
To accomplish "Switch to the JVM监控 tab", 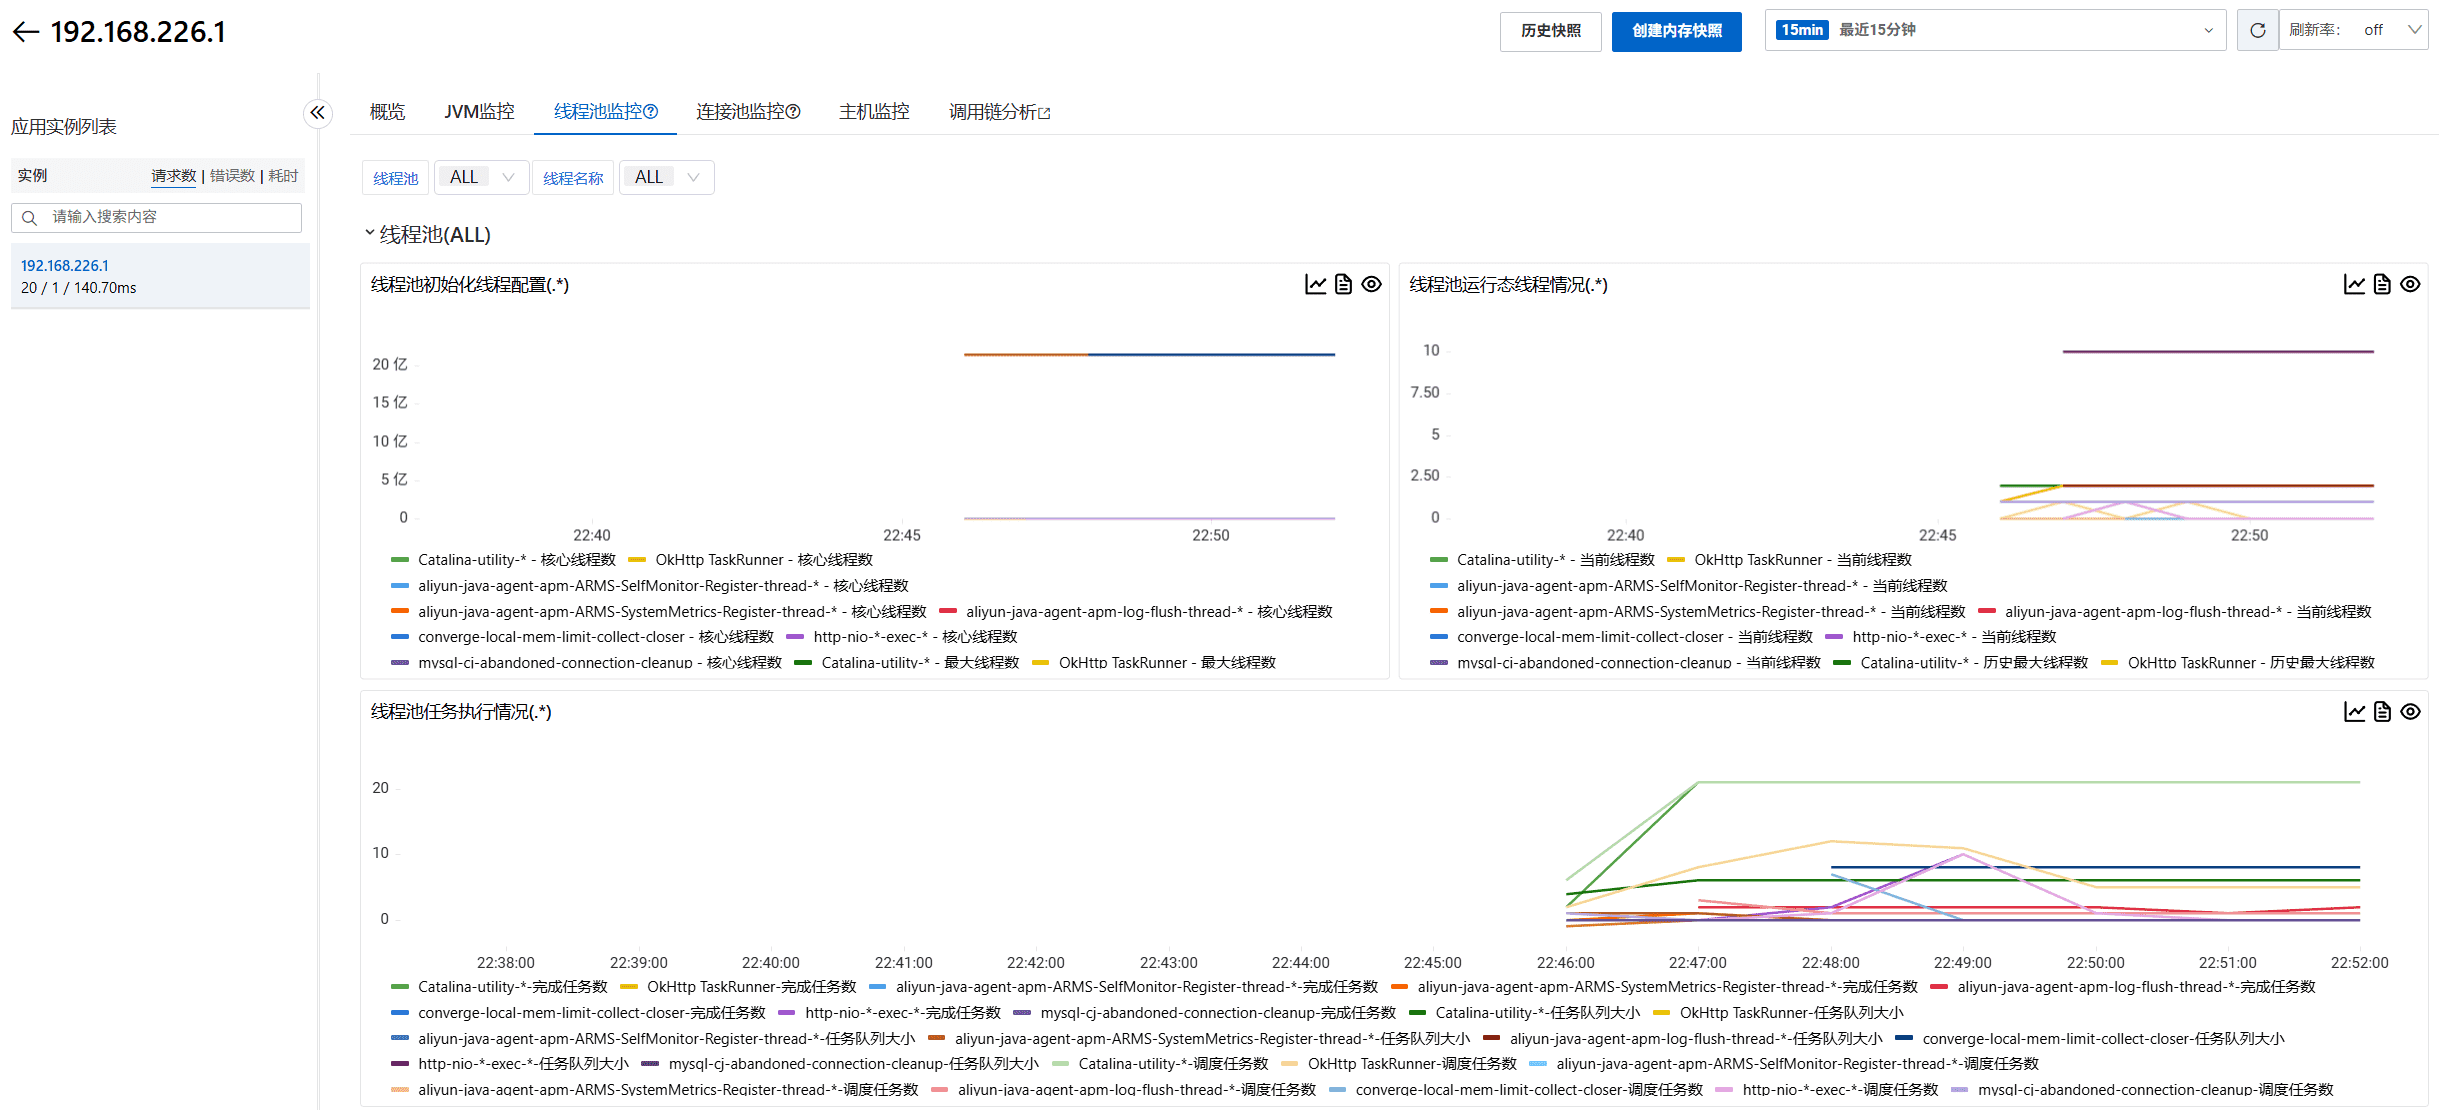I will point(479,112).
